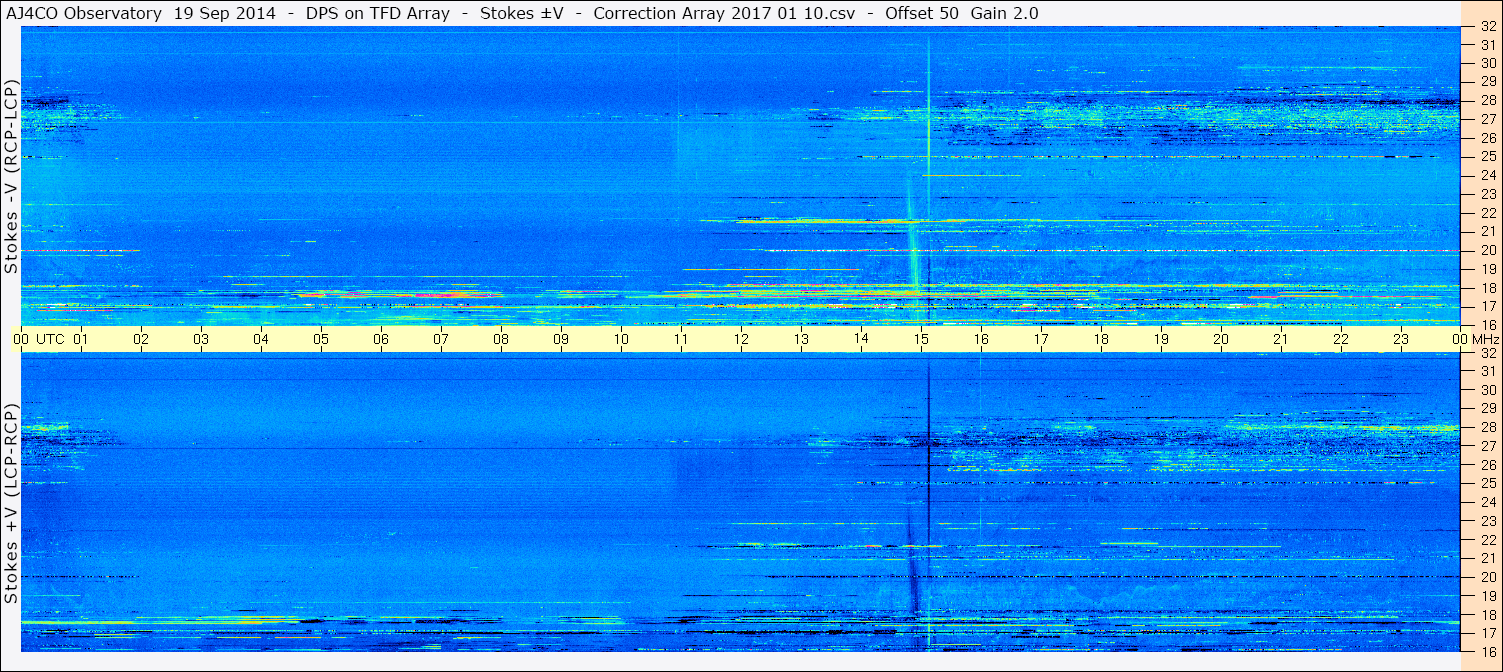Image resolution: width=1503 pixels, height=672 pixels.
Task: Select the 13 hour time marker
Action: click(x=801, y=339)
